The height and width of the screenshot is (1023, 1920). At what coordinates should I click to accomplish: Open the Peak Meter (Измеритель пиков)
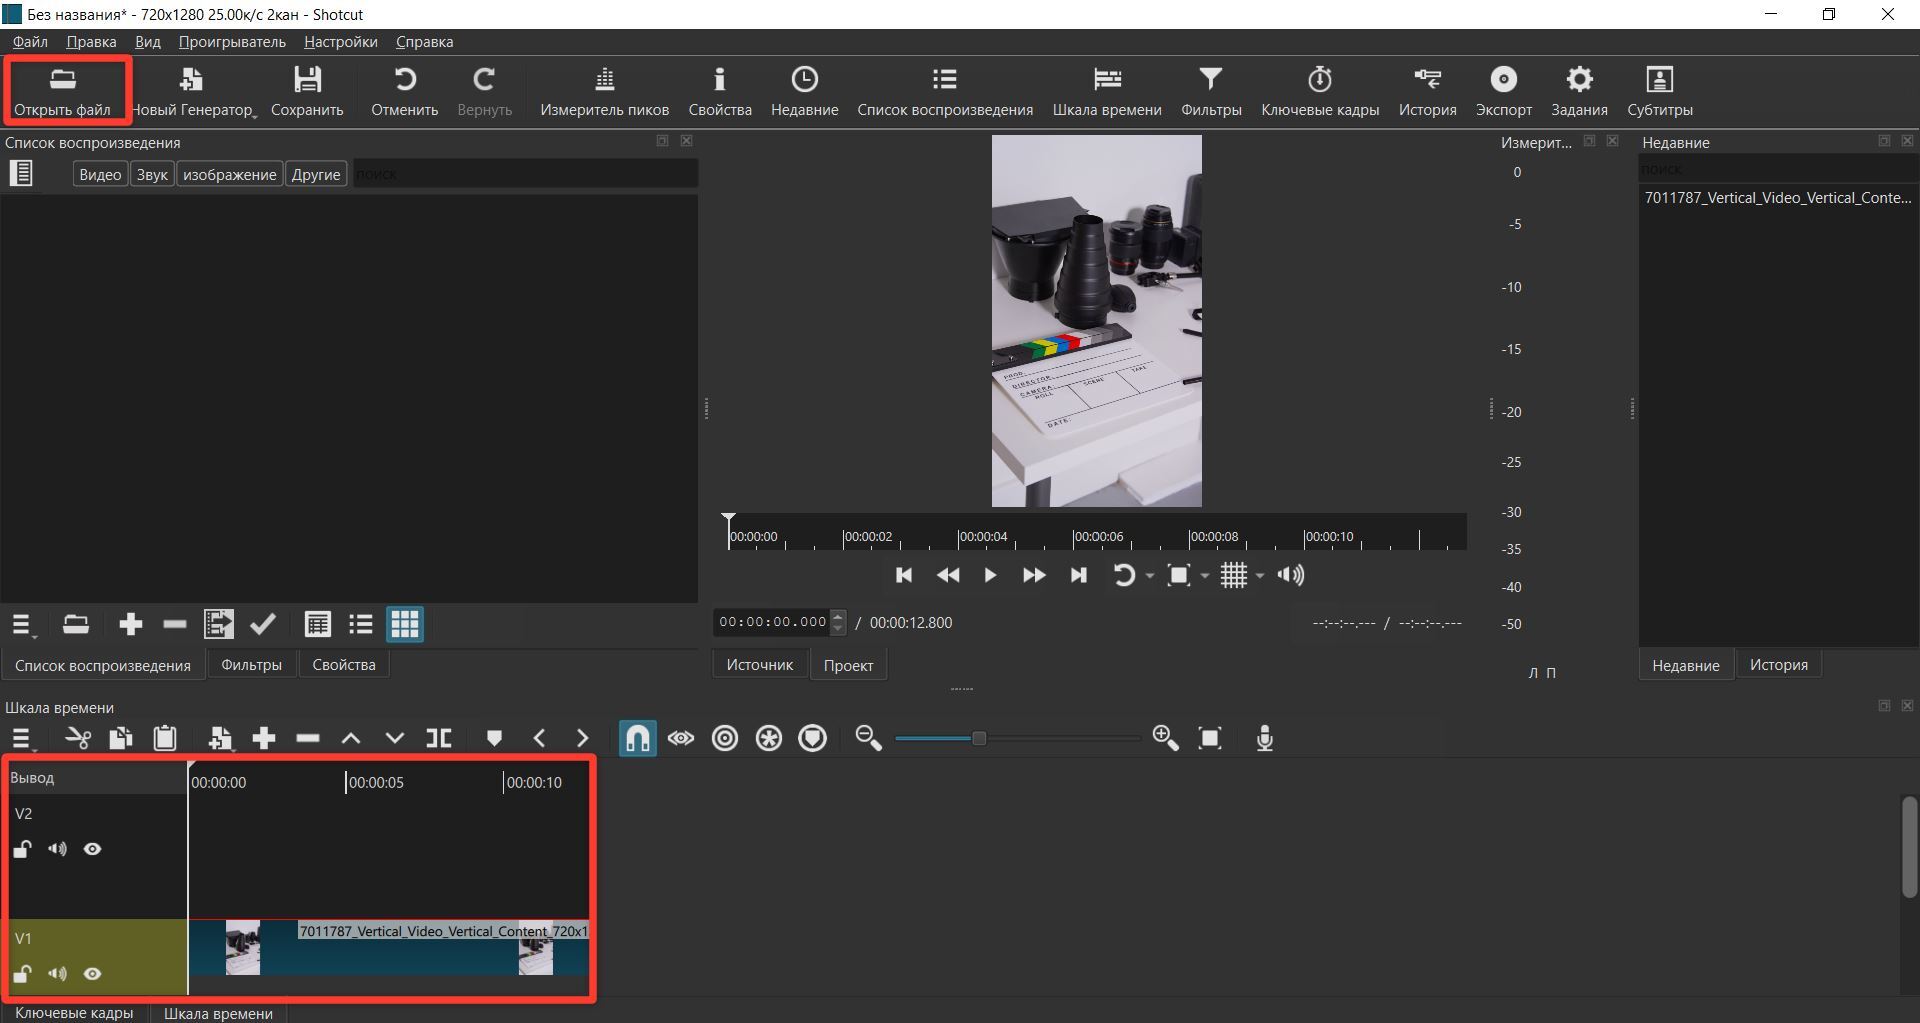604,91
